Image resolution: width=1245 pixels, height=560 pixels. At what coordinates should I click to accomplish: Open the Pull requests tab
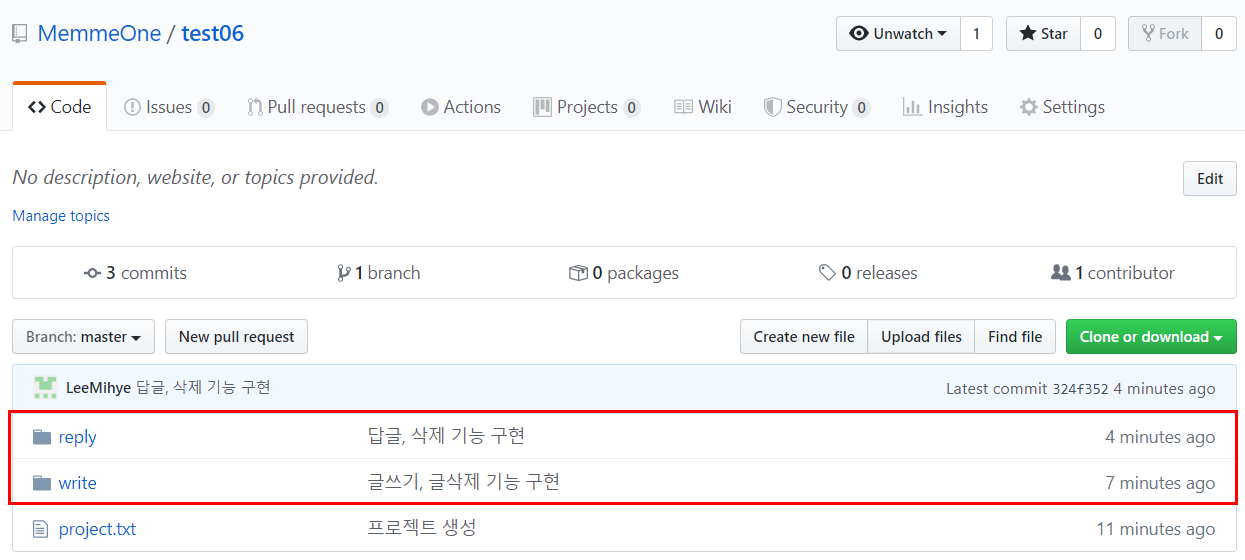318,107
